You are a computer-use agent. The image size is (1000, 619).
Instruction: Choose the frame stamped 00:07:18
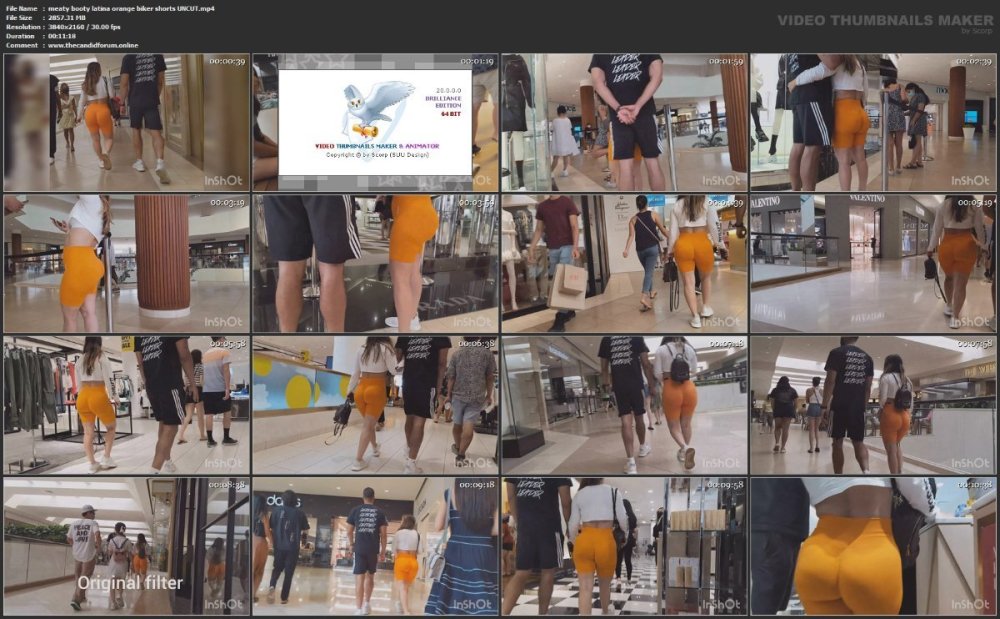tap(624, 405)
